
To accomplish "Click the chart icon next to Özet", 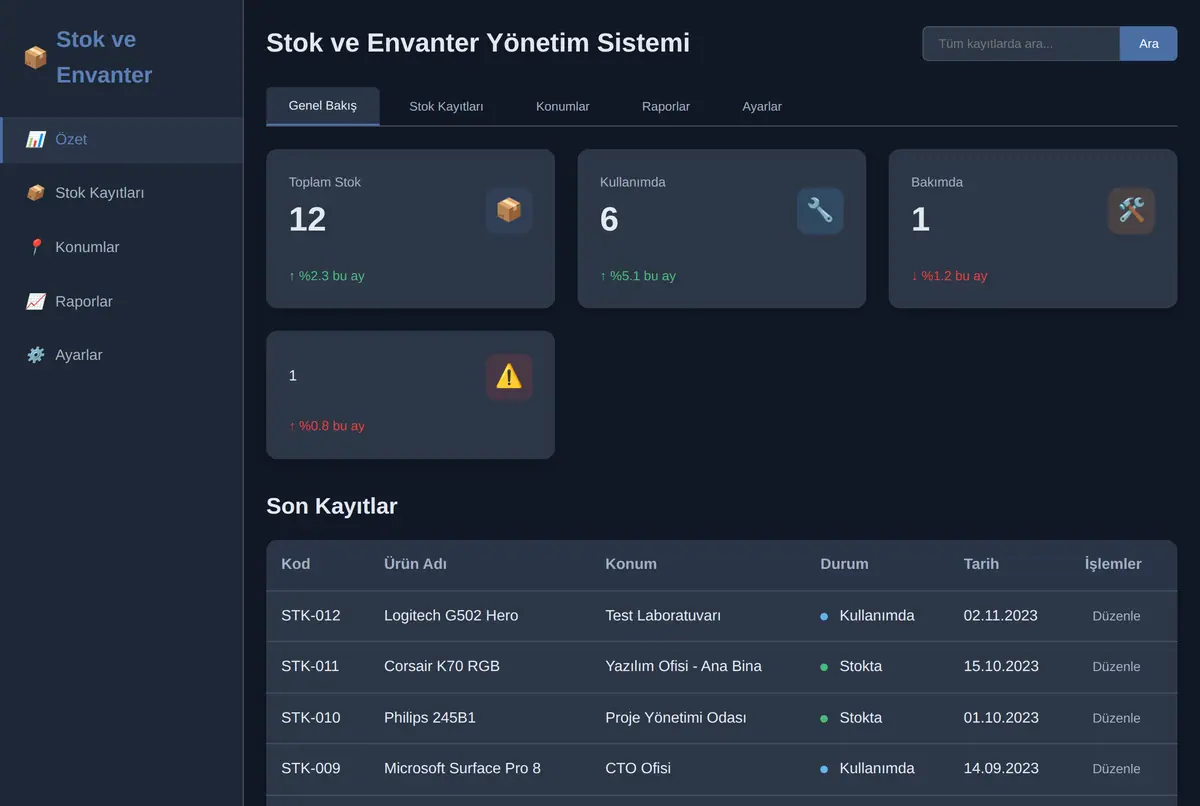I will pyautogui.click(x=35, y=140).
